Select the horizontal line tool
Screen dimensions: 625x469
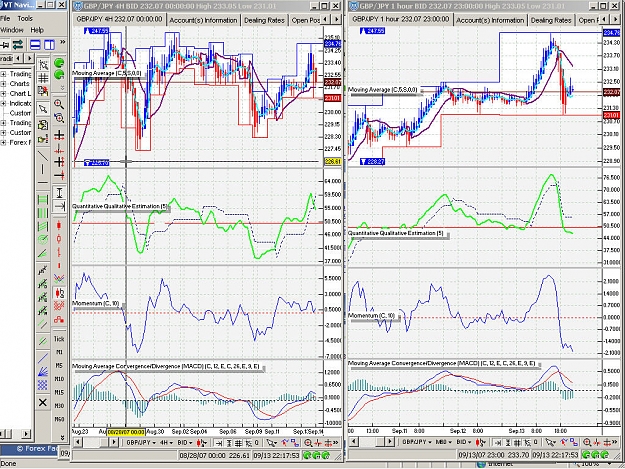43,183
